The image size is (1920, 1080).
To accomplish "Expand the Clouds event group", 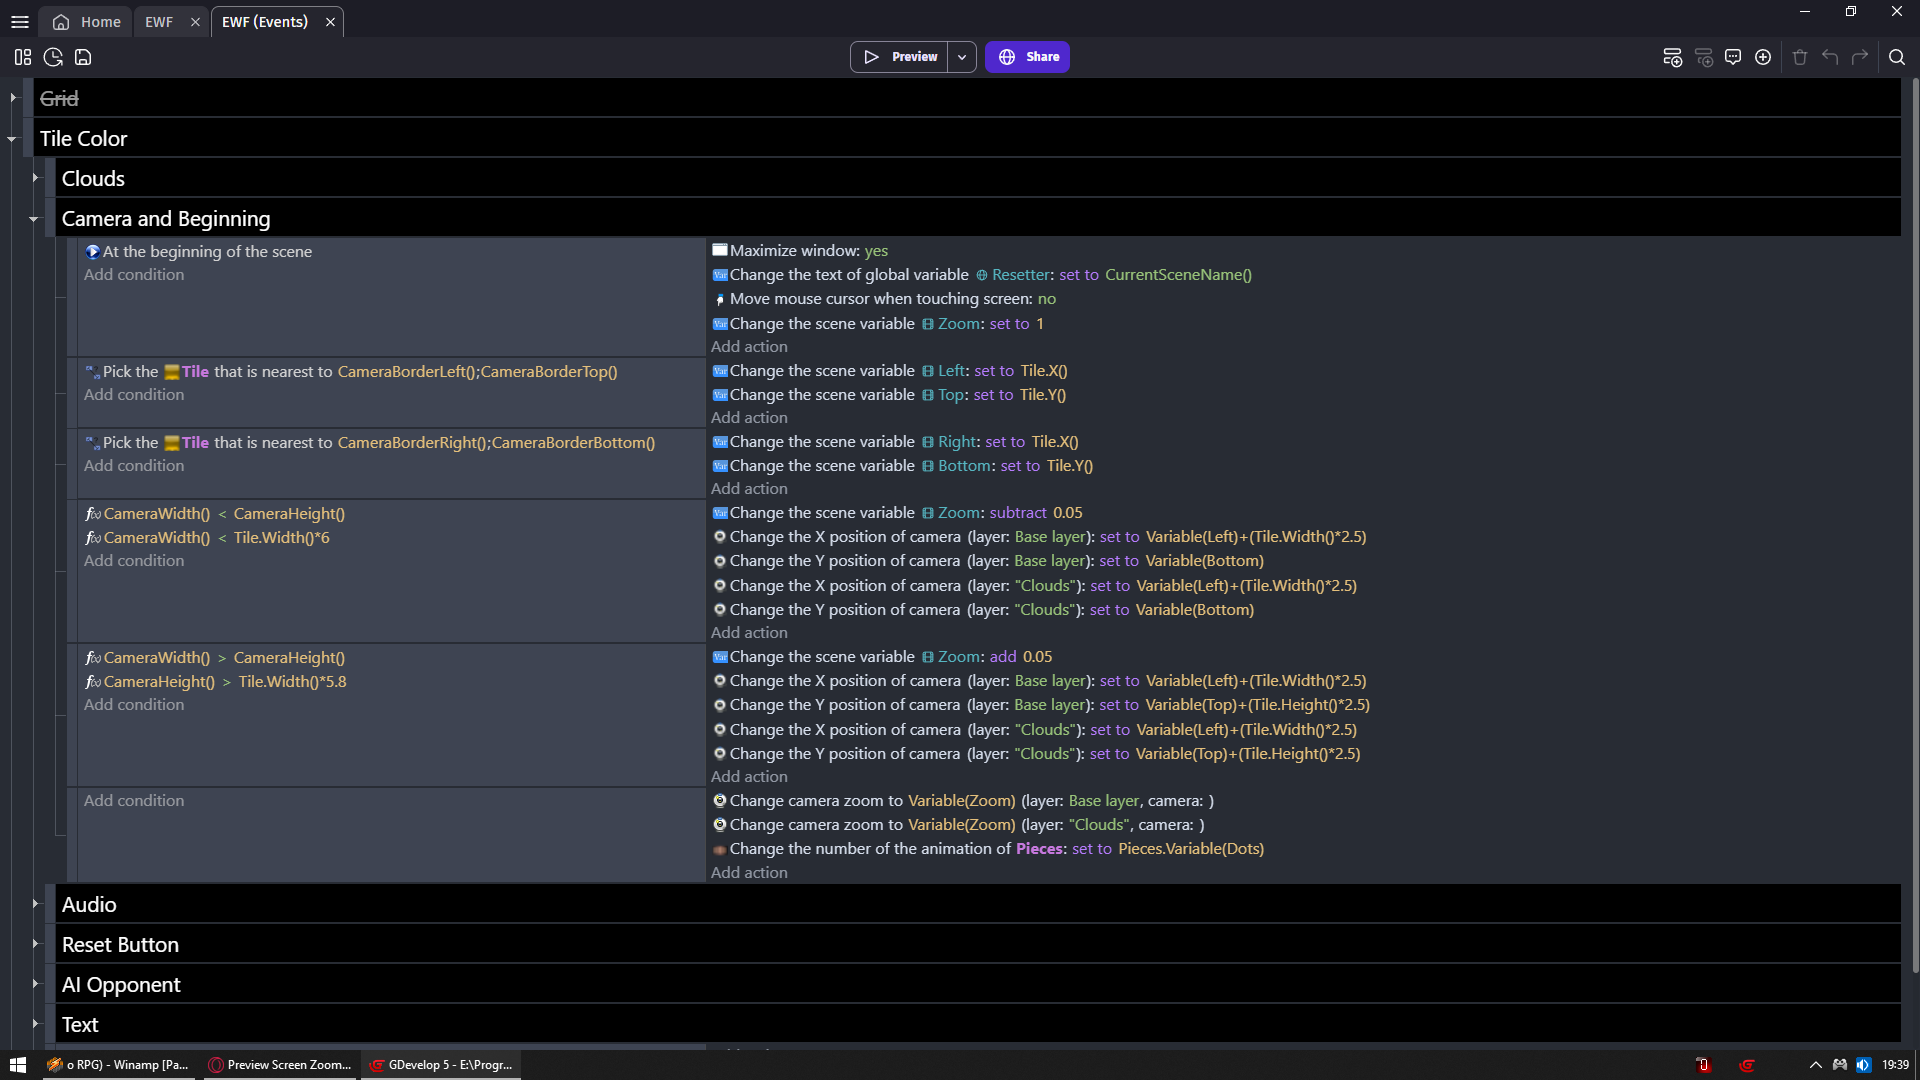I will click(x=35, y=178).
